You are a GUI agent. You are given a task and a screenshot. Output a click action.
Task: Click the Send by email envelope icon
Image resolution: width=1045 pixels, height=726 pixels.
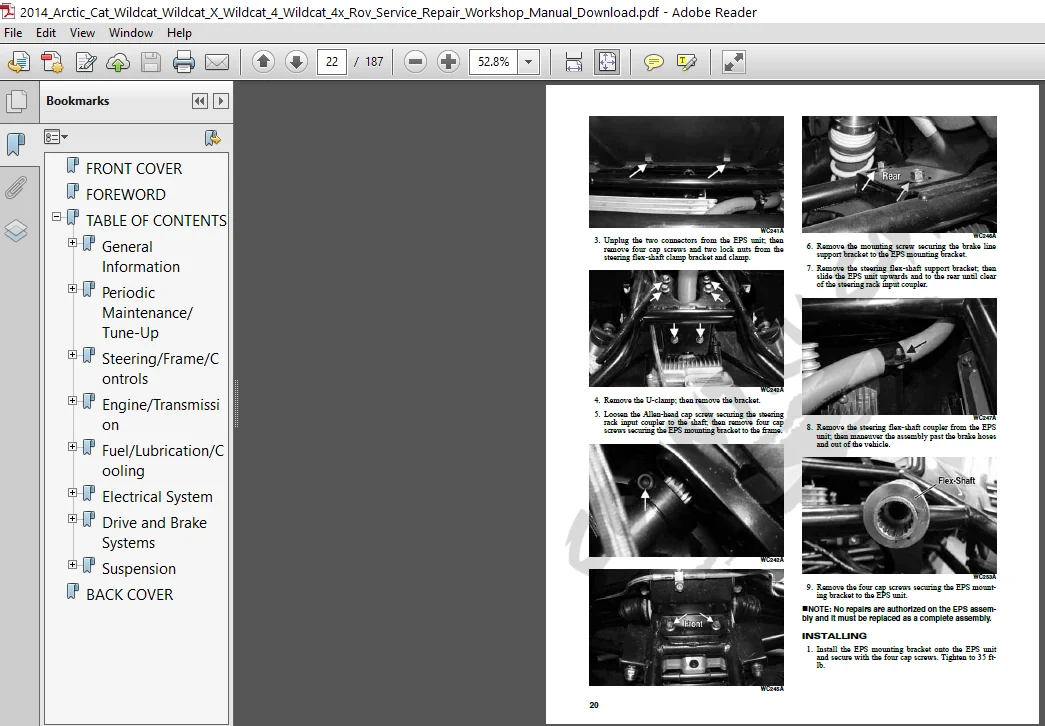click(x=217, y=62)
